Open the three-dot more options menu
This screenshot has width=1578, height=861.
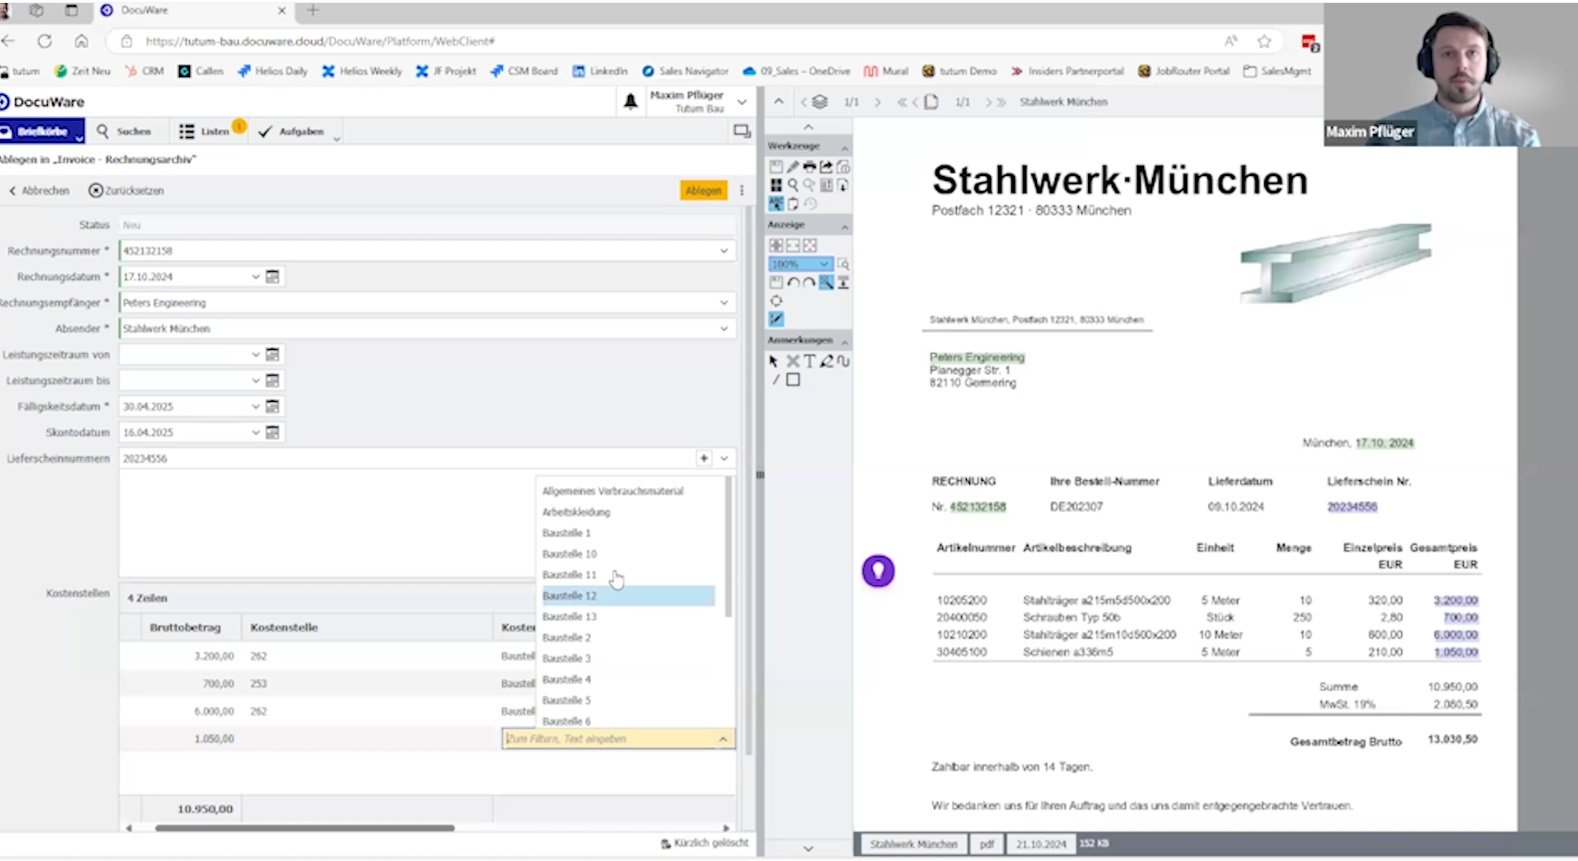pos(742,190)
